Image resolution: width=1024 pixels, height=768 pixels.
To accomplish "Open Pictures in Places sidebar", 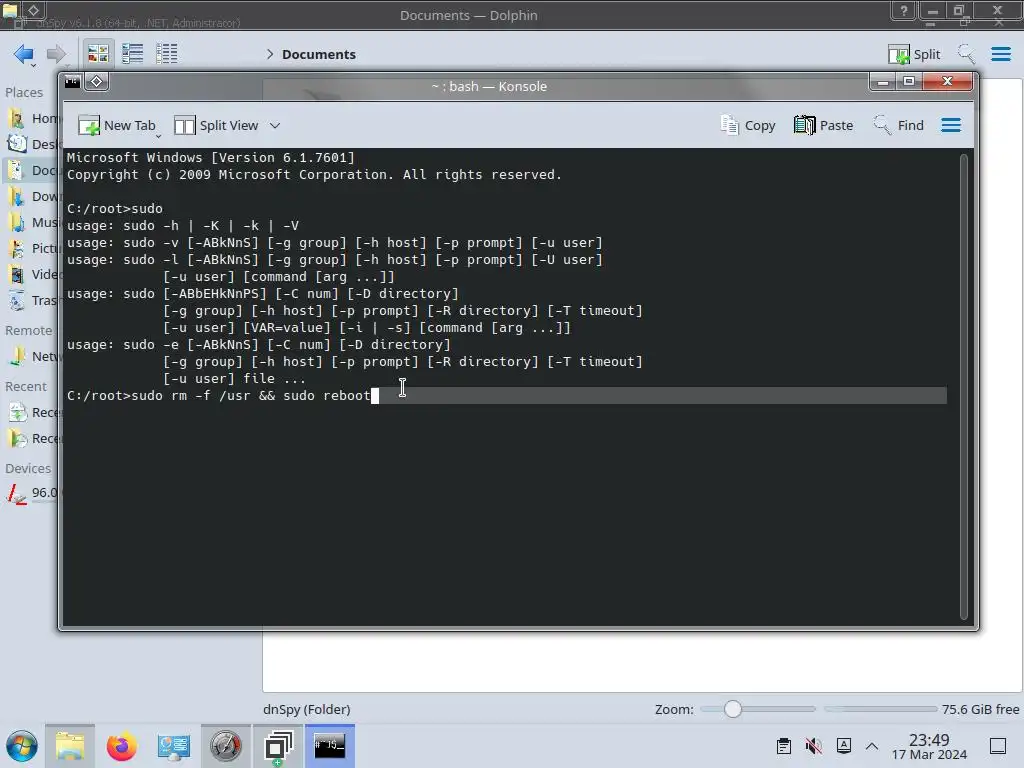I will 33,248.
